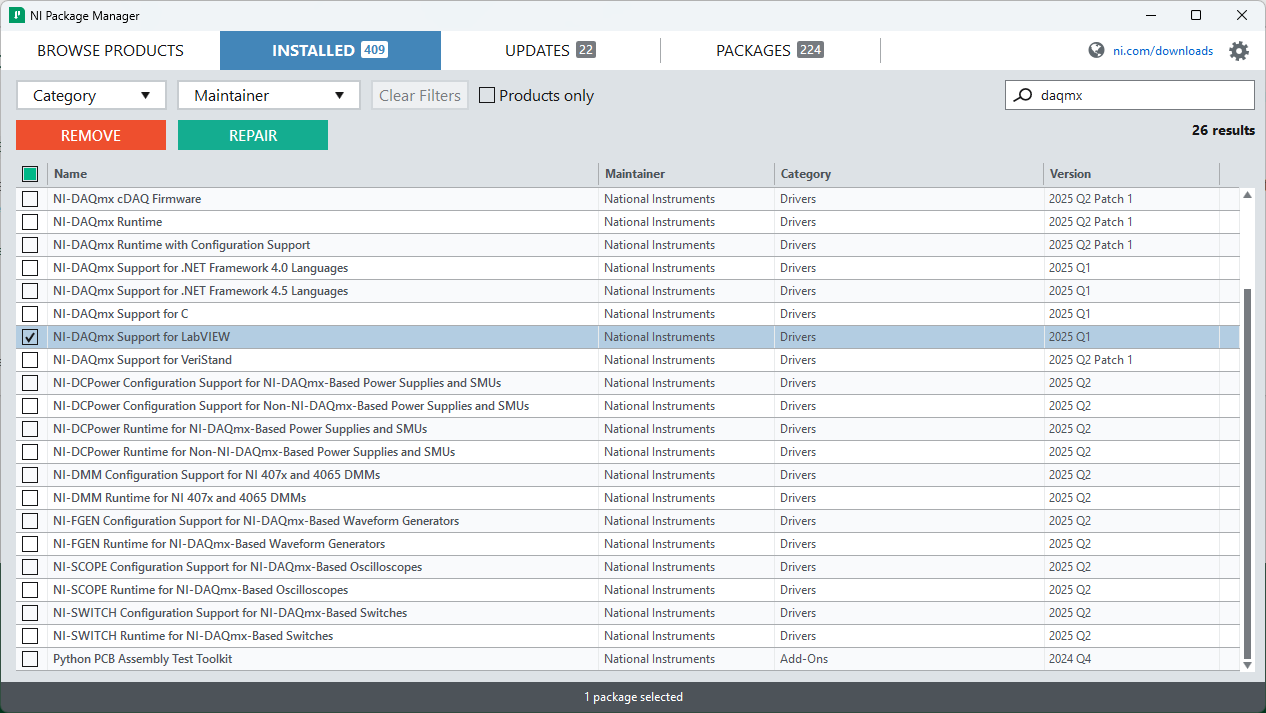Check the Python PCB Assembly Test Toolkit
The width and height of the screenshot is (1266, 713).
pyautogui.click(x=30, y=658)
